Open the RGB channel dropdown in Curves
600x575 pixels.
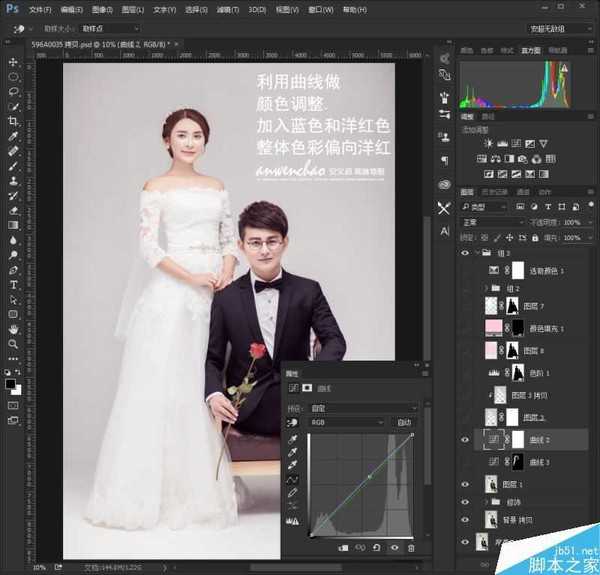coord(348,423)
